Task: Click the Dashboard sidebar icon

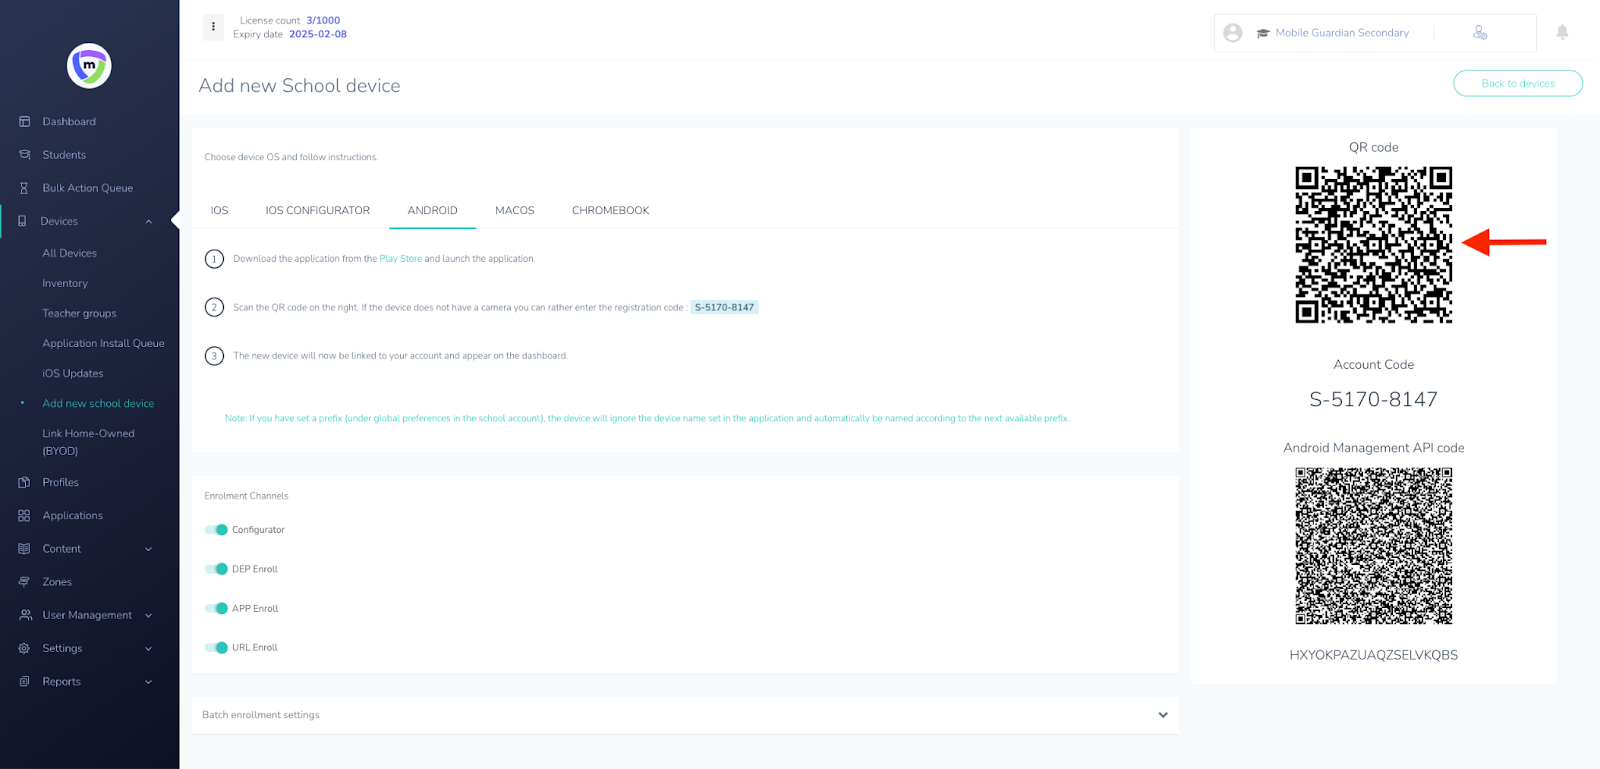Action: [24, 122]
